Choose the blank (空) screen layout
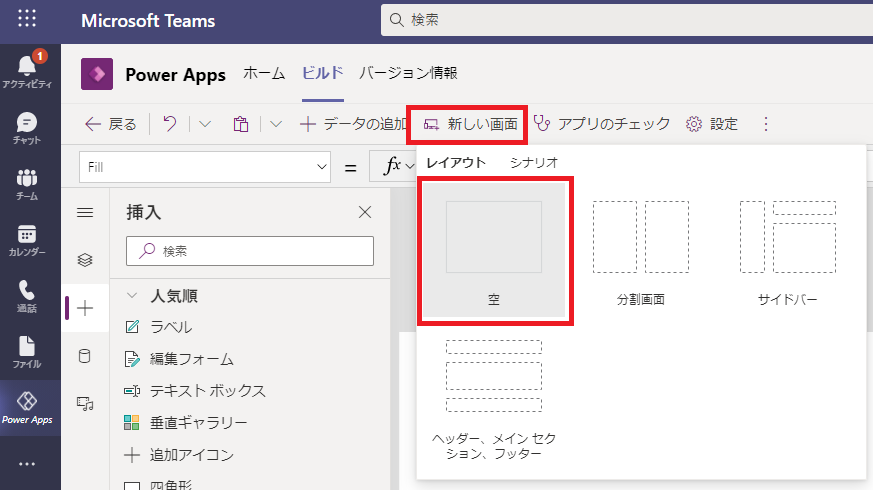Image resolution: width=873 pixels, height=490 pixels. (x=494, y=251)
